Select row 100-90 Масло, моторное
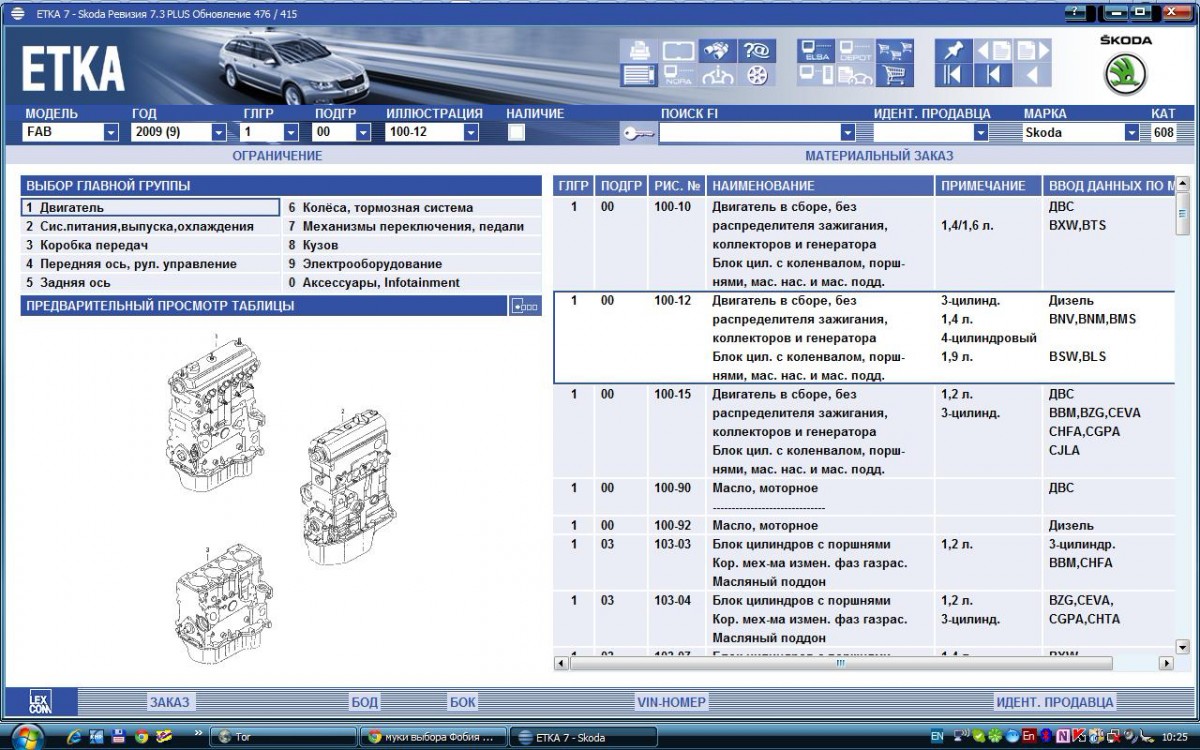1200x750 pixels. 864,497
